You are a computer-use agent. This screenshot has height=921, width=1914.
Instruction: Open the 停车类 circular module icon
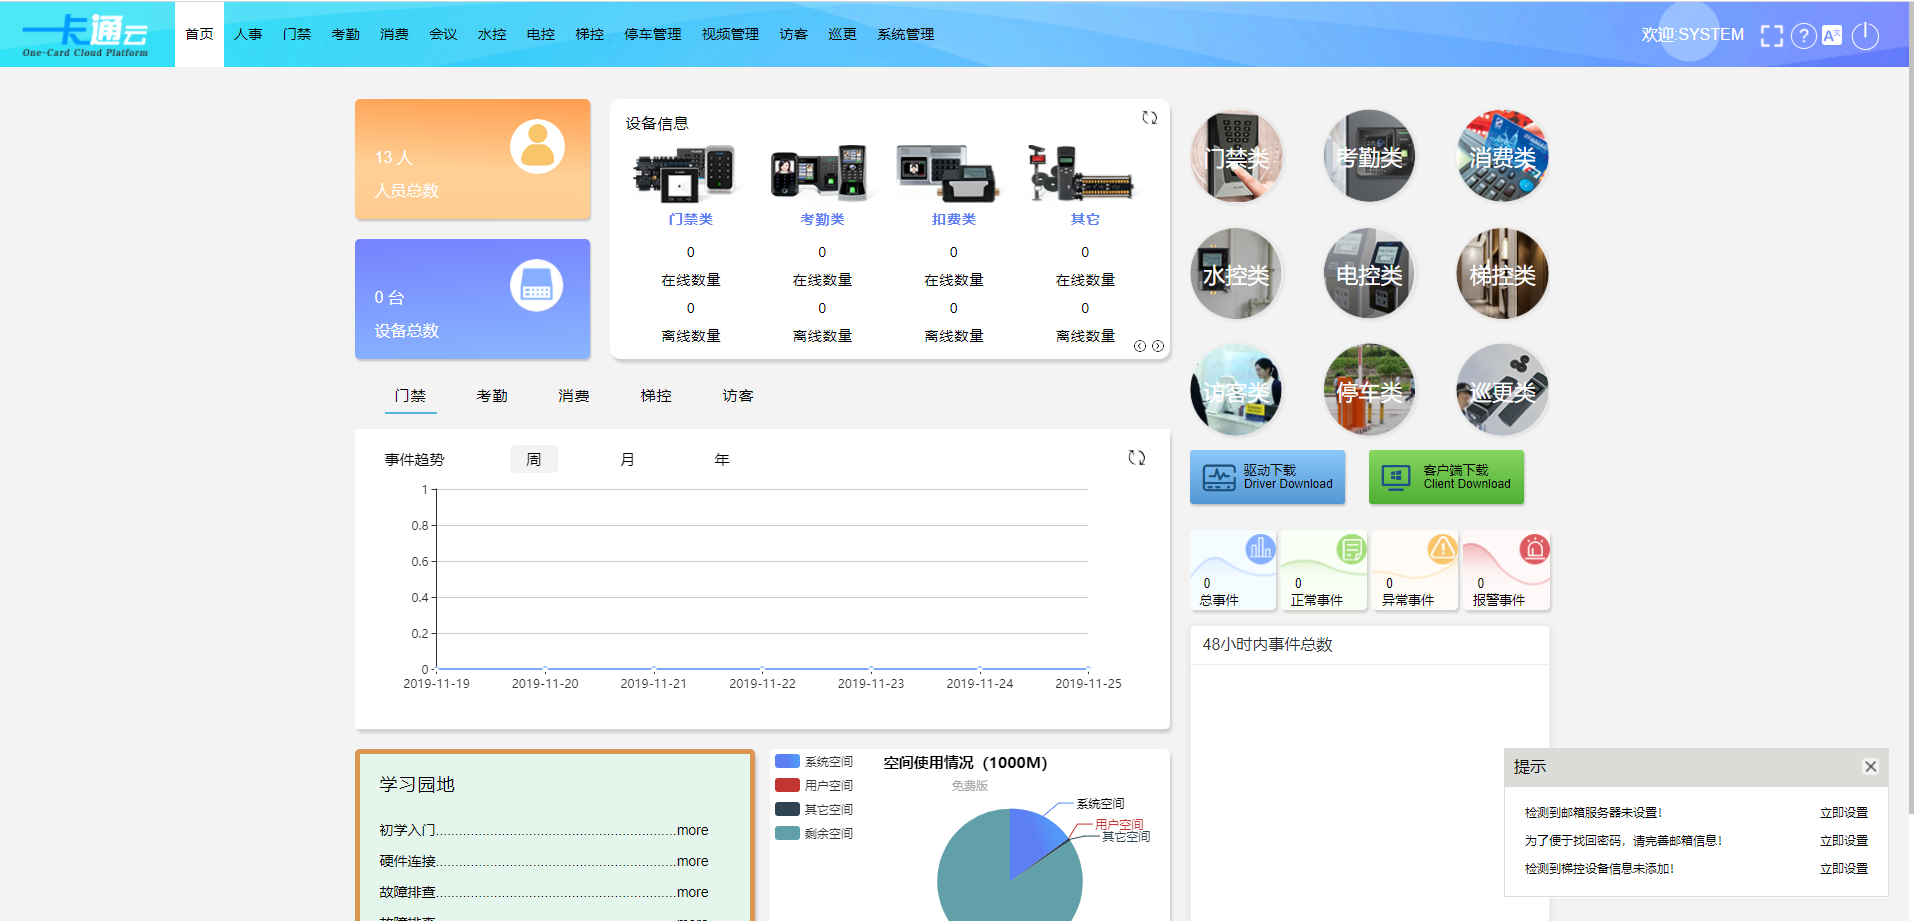tap(1369, 391)
